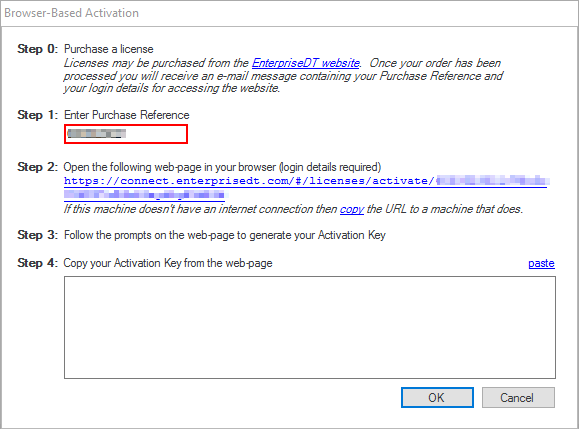Image resolution: width=579 pixels, height=429 pixels.
Task: Click the Enter Purchase Reference label
Action: point(127,115)
